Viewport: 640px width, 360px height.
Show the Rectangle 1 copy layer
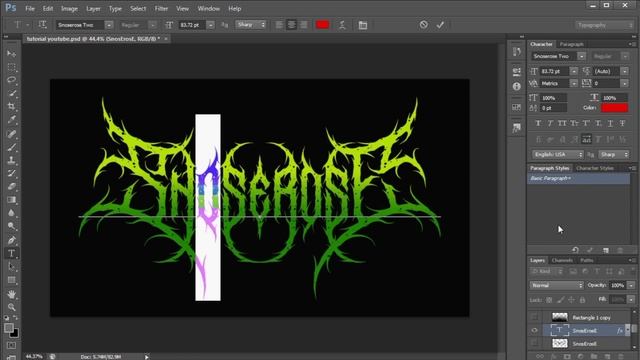(x=534, y=317)
